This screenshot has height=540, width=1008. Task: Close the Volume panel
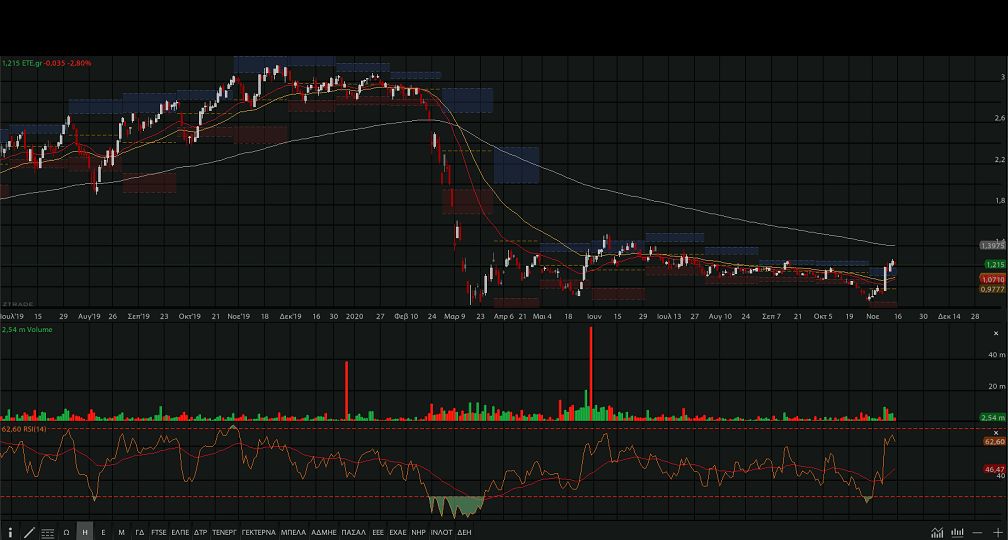click(x=996, y=333)
